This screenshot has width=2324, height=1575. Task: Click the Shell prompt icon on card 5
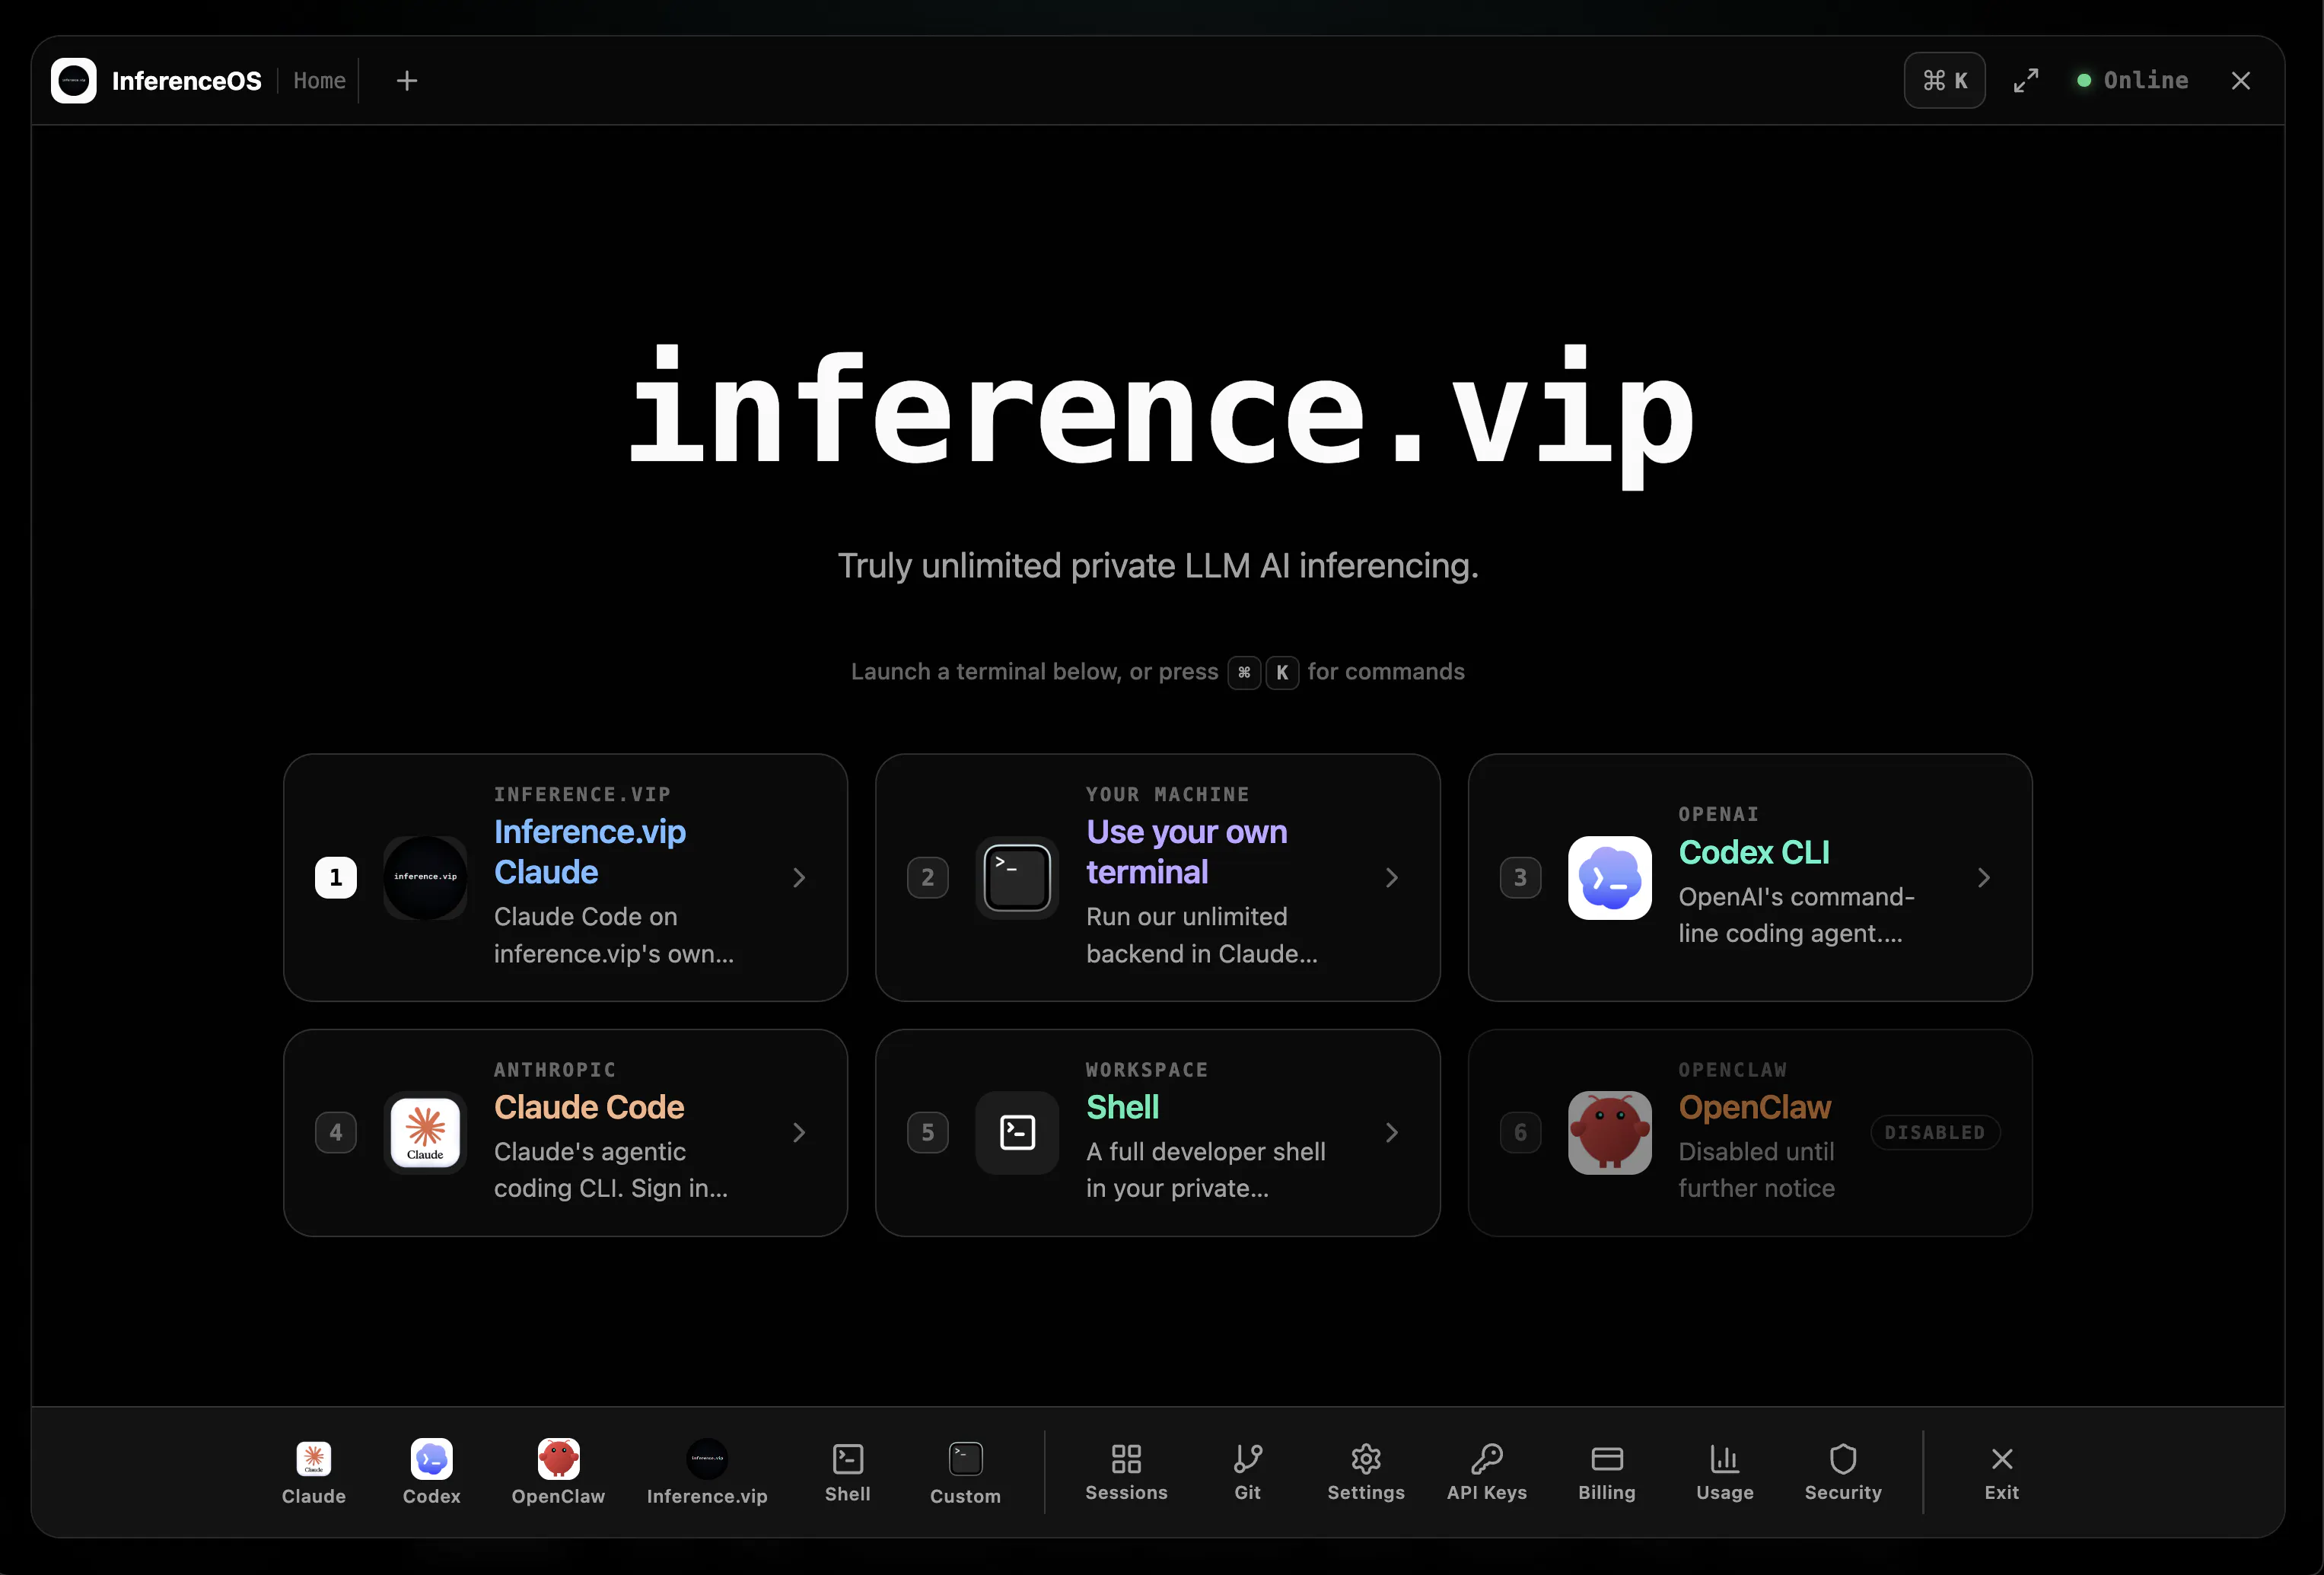1017,1132
